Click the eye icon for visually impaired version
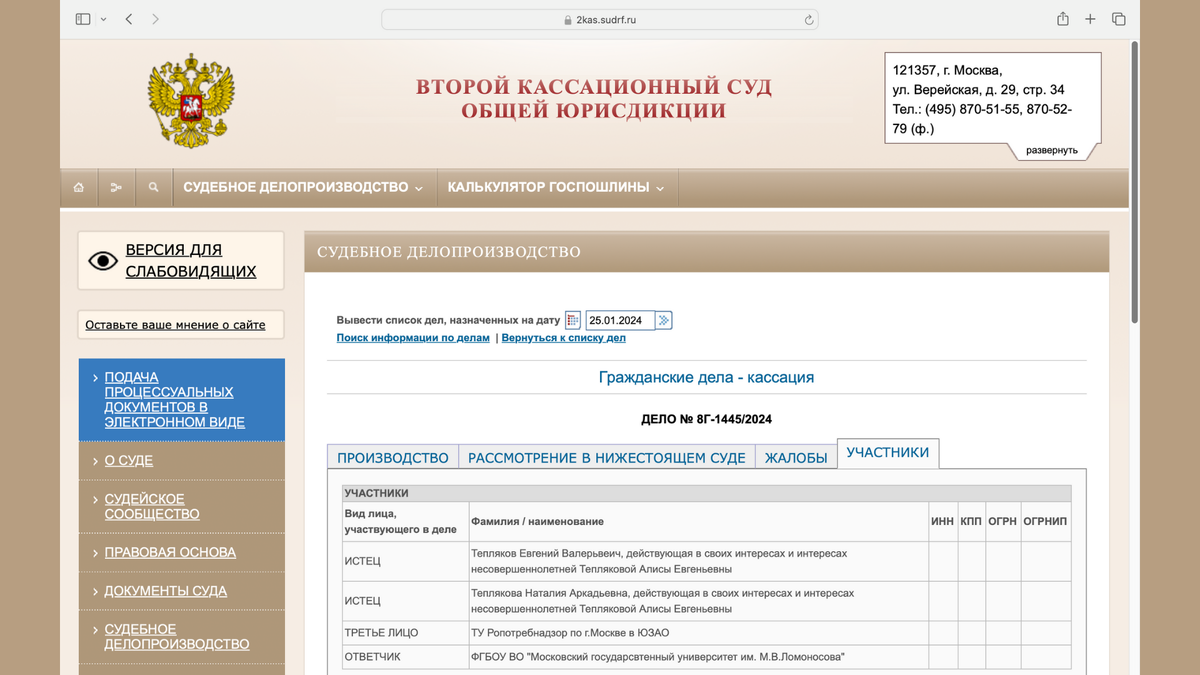This screenshot has width=1200, height=675. pyautogui.click(x=103, y=259)
